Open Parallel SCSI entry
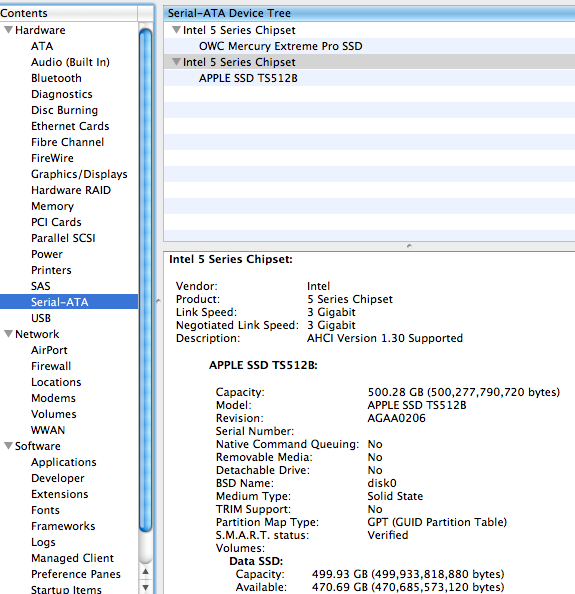 [63, 238]
